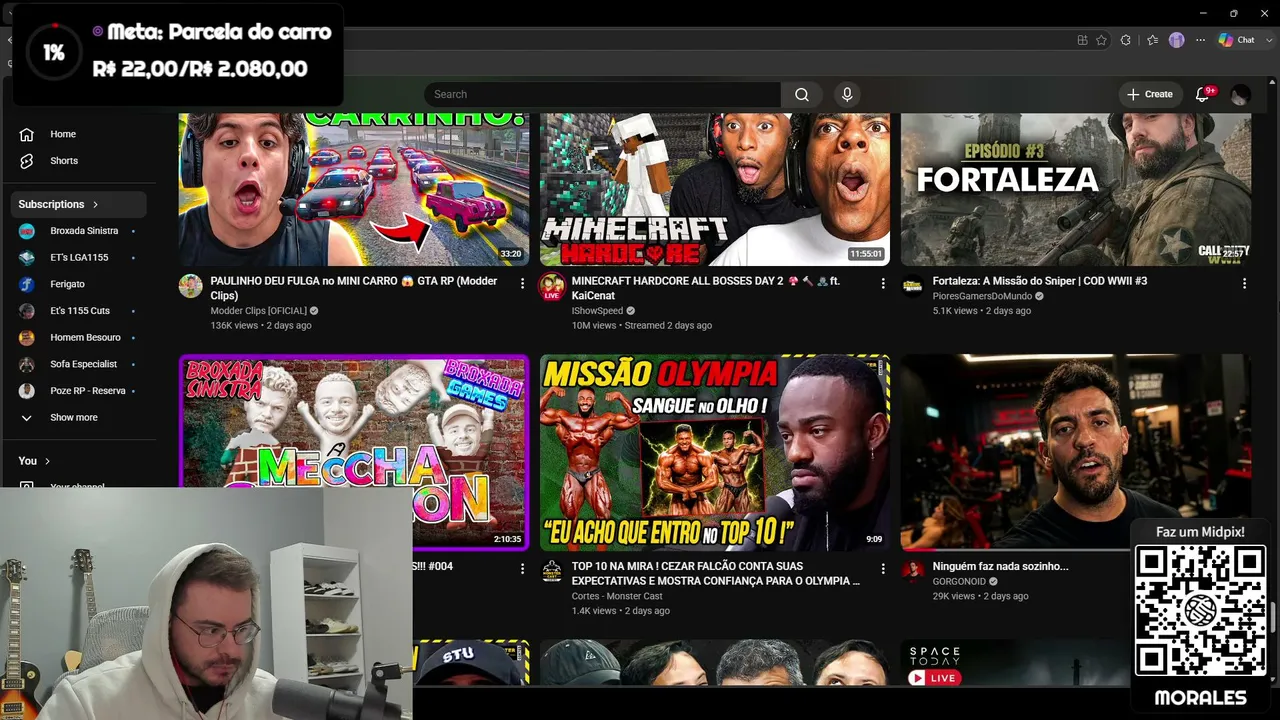This screenshot has width=1280, height=720.
Task: Open the YouTube account avatar menu
Action: click(1241, 94)
